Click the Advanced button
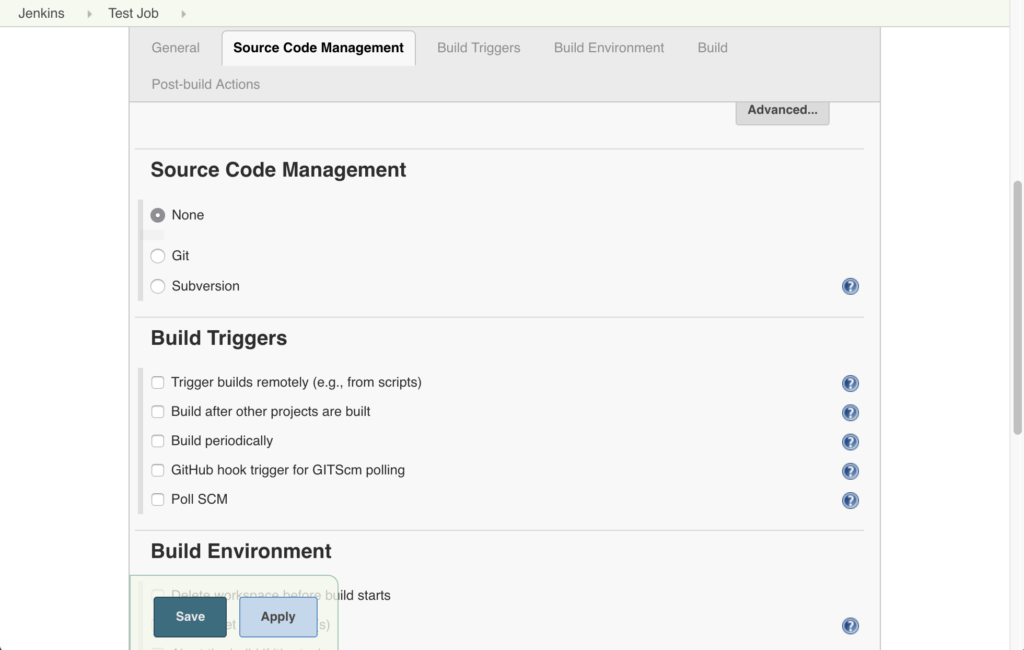Image resolution: width=1024 pixels, height=650 pixels. (782, 110)
